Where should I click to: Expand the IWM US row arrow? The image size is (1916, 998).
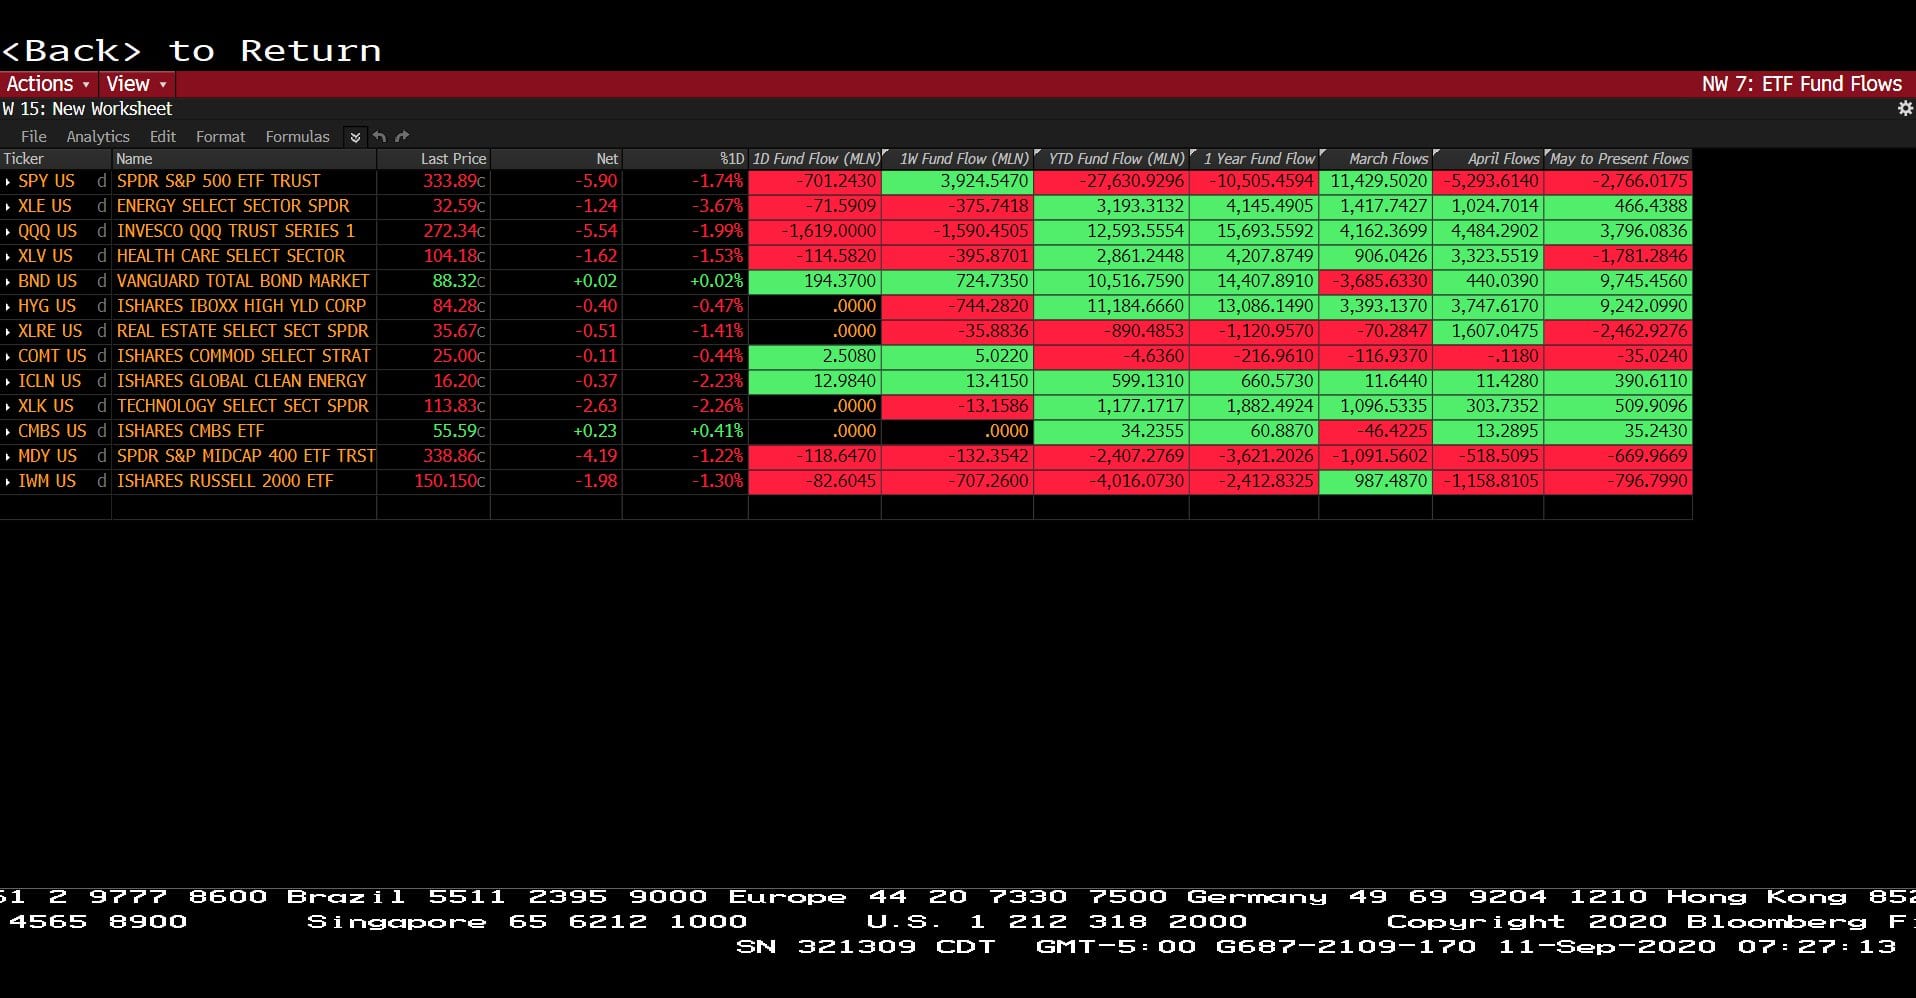pos(8,481)
